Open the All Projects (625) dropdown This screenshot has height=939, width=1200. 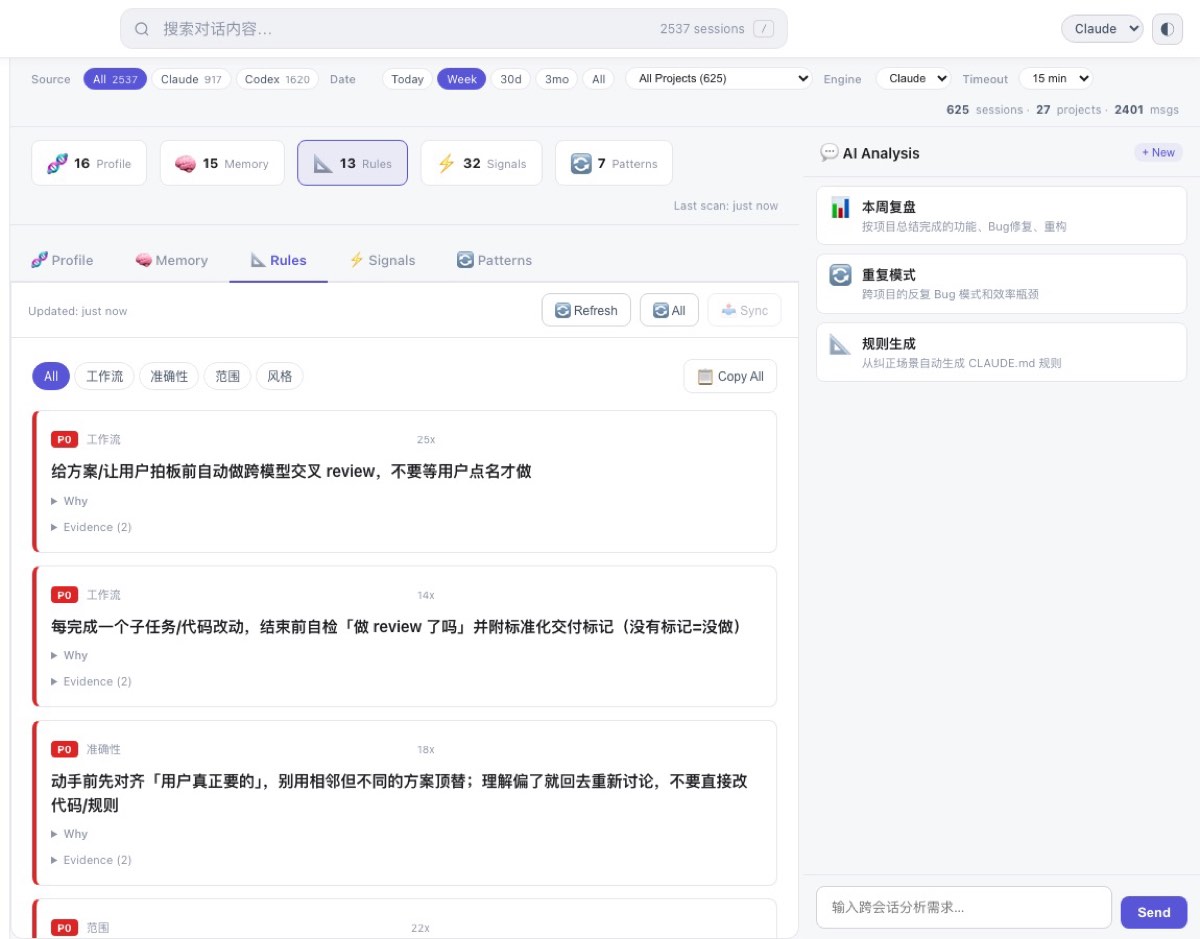click(719, 78)
